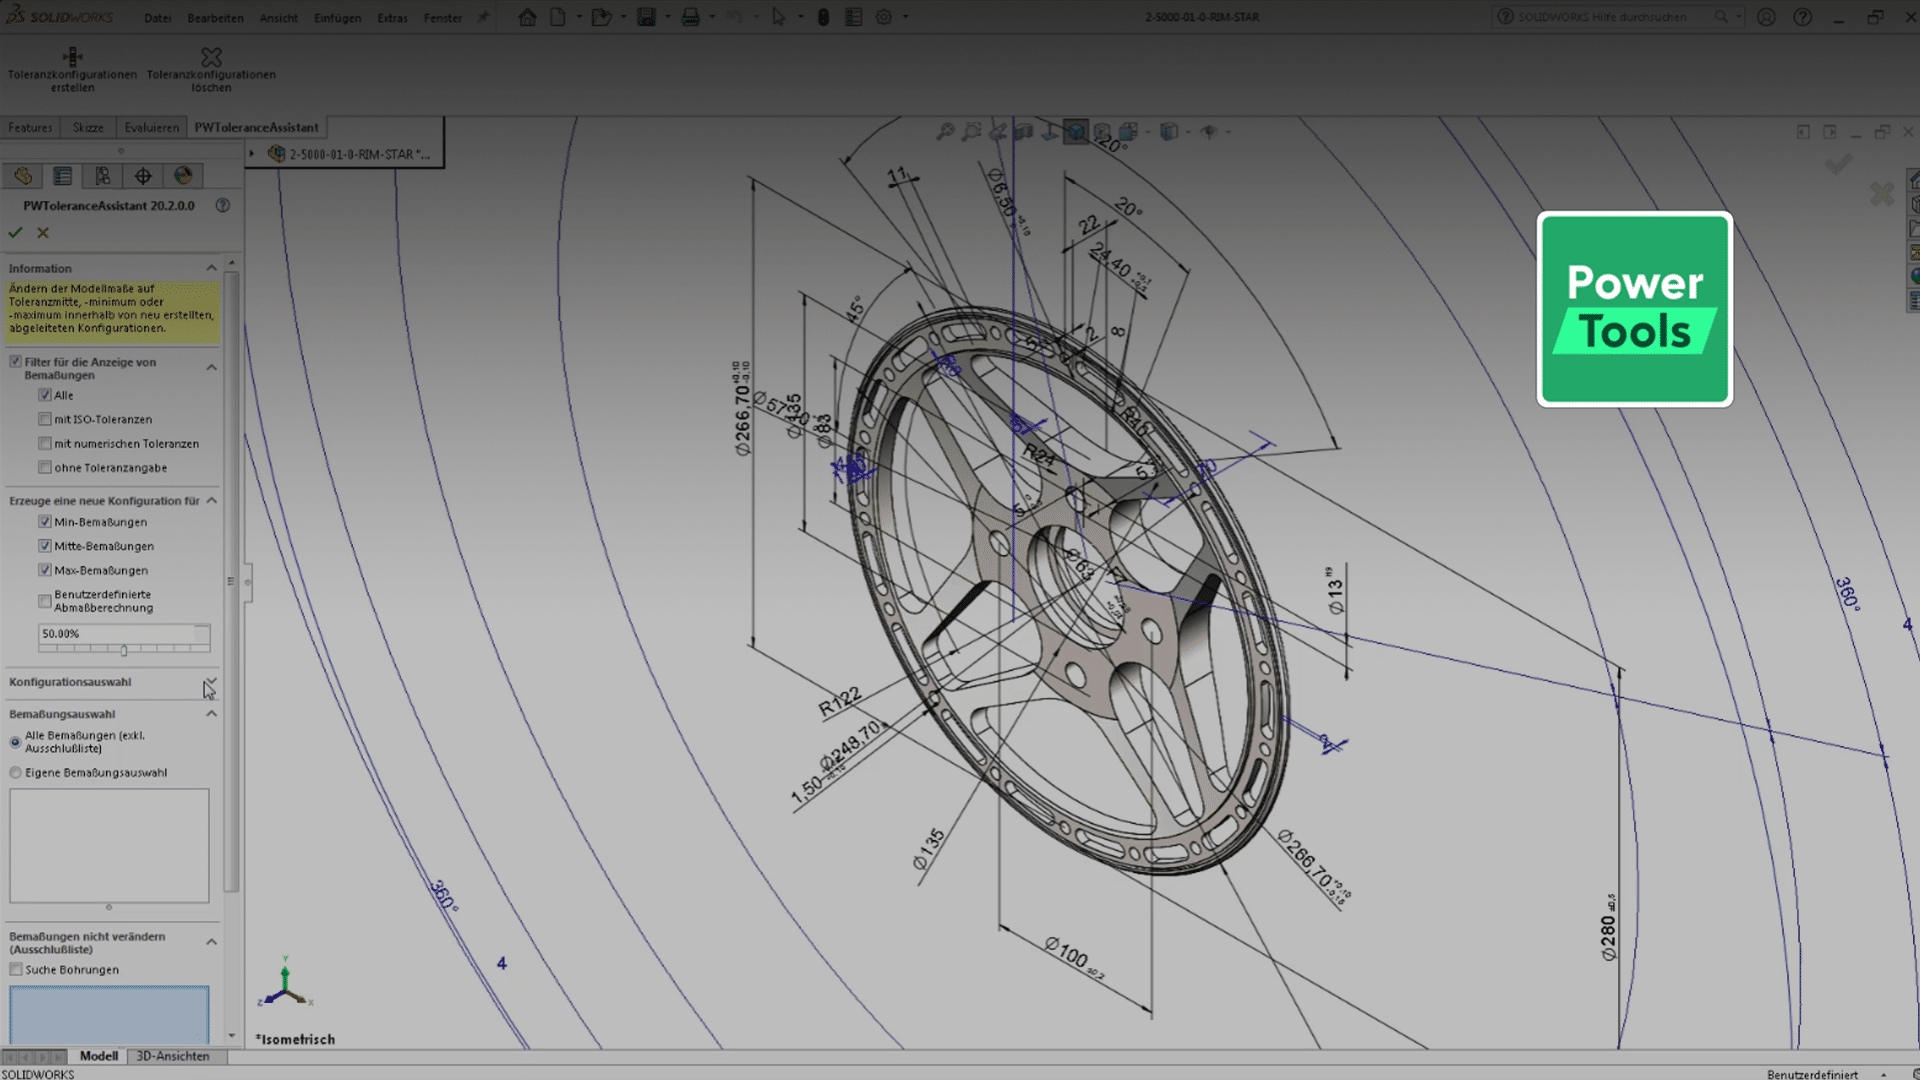The width and height of the screenshot is (1920, 1080).
Task: Create a new document via New icon
Action: pos(558,17)
